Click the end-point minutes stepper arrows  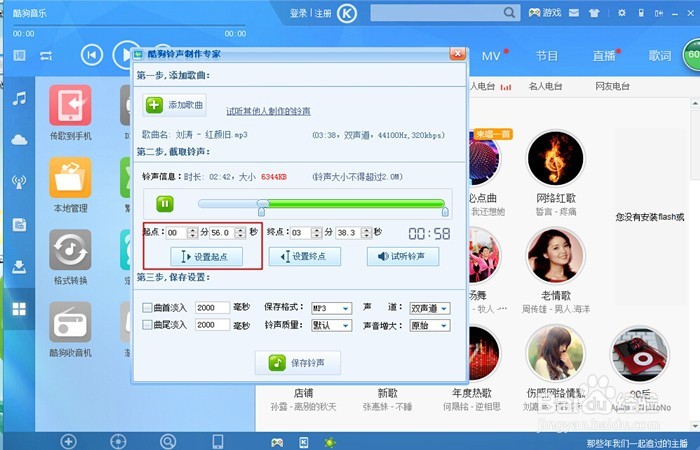click(317, 233)
